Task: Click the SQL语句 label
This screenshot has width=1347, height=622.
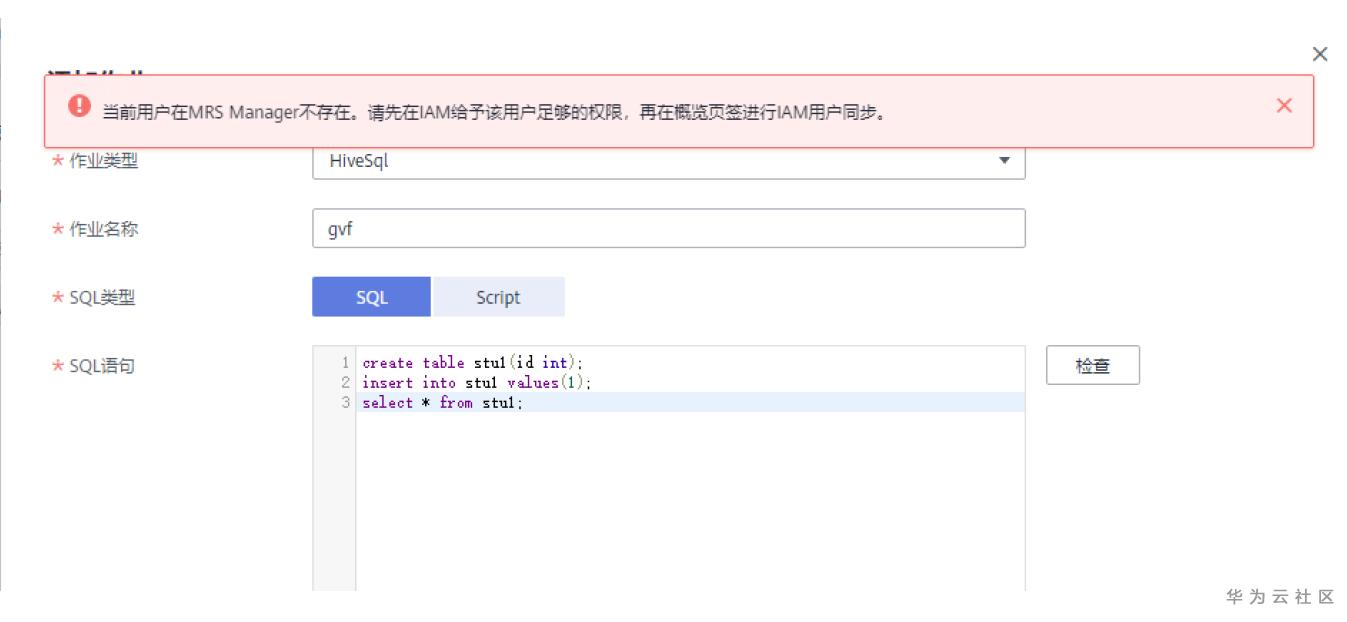Action: click(x=102, y=365)
